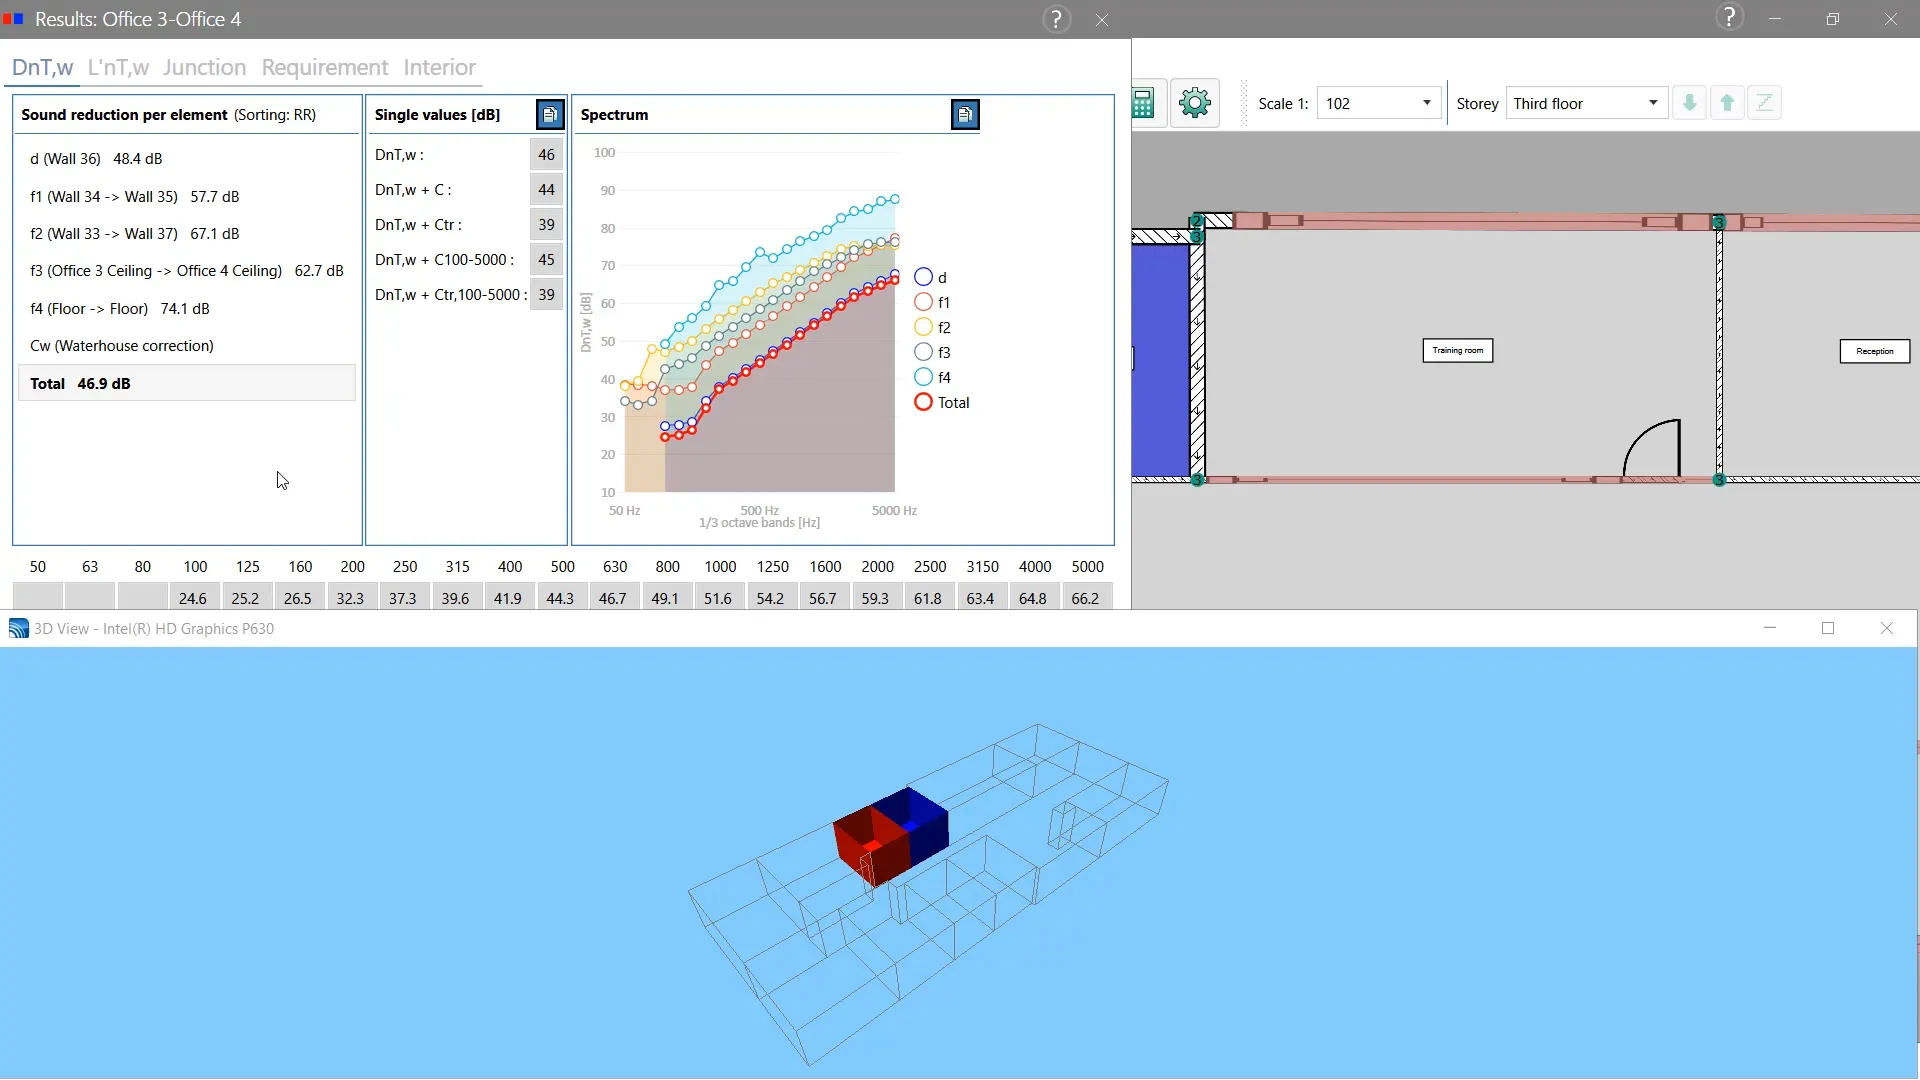Click main window help question mark
1920x1080 pixels.
(x=1729, y=18)
